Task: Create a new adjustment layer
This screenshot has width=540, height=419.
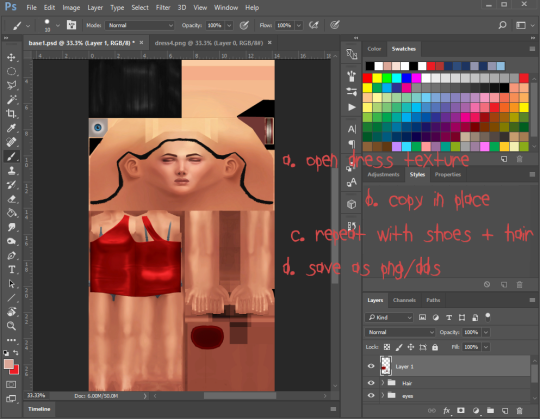Action: click(476, 410)
